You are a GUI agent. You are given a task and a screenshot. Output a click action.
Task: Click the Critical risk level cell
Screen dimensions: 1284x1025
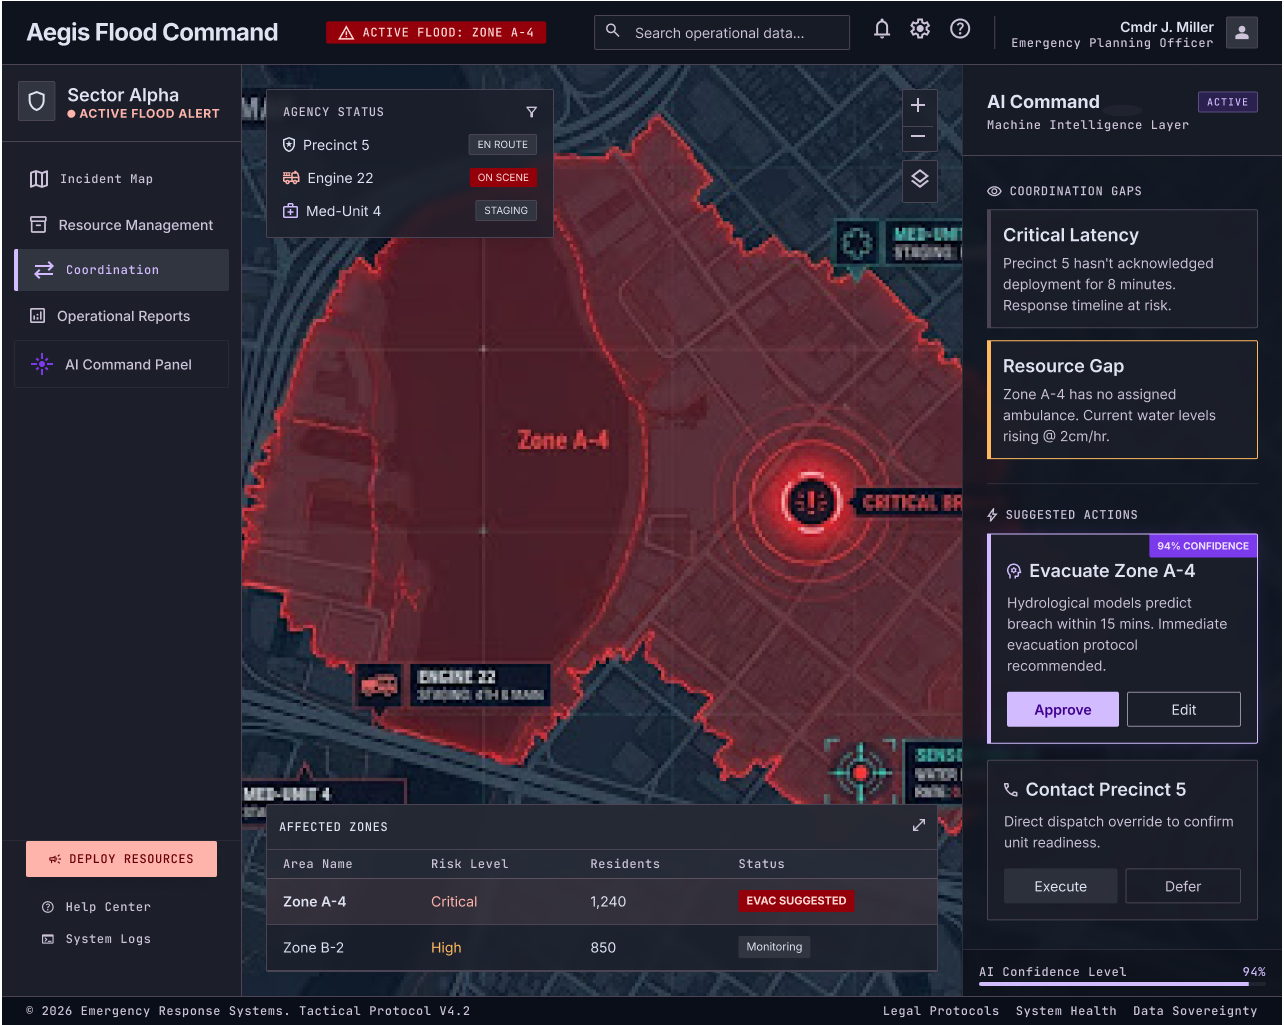(454, 902)
